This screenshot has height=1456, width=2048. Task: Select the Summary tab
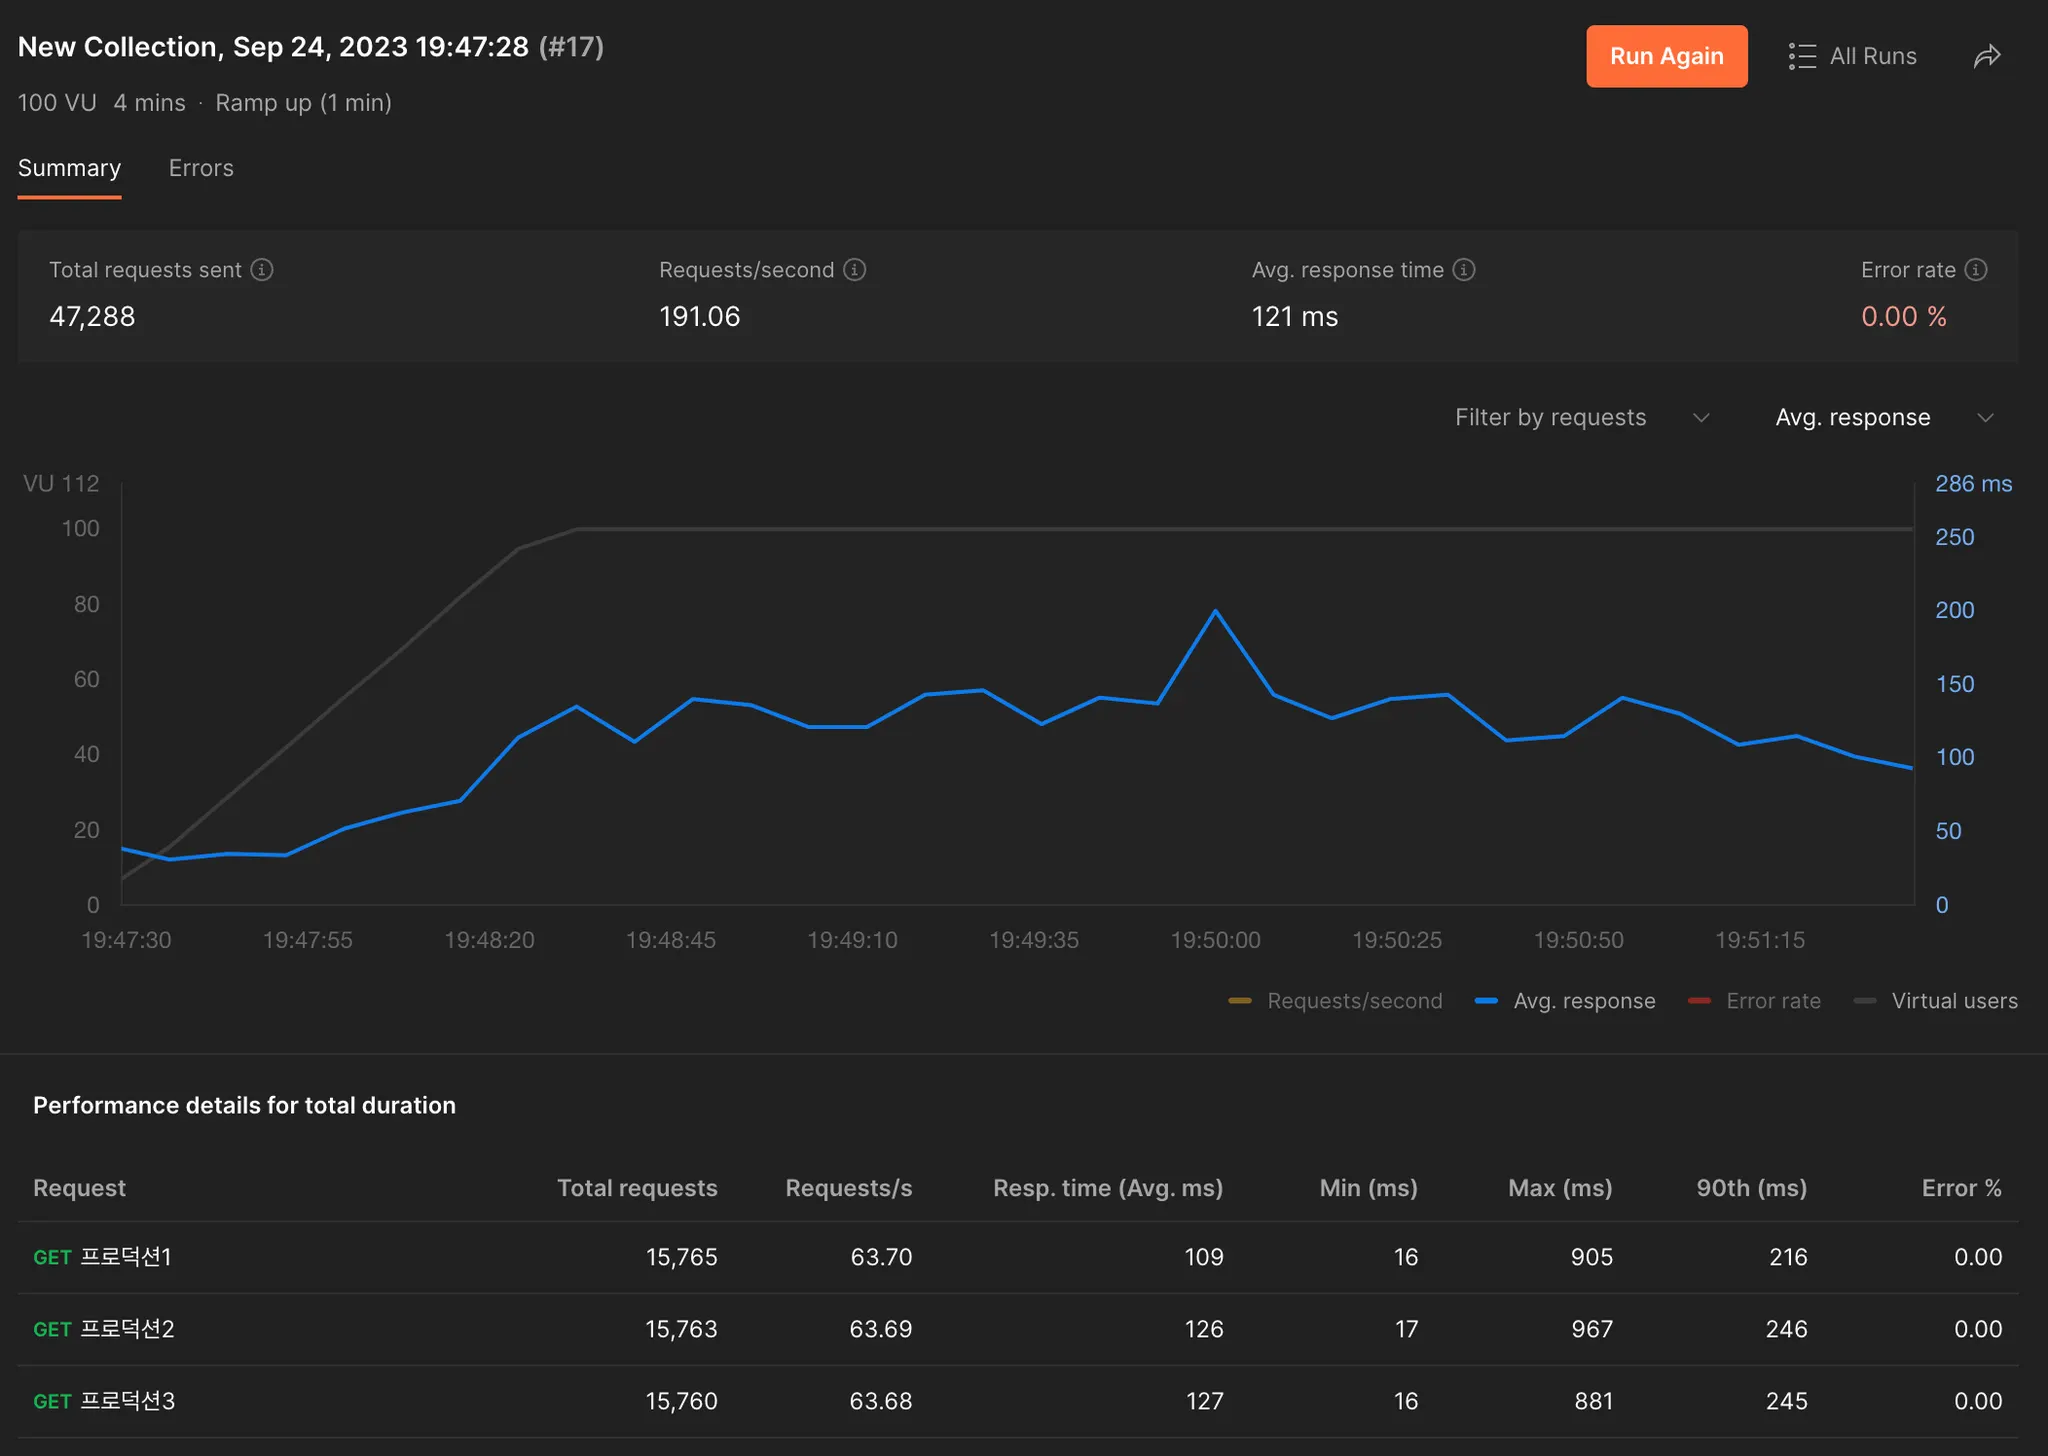pos(69,168)
